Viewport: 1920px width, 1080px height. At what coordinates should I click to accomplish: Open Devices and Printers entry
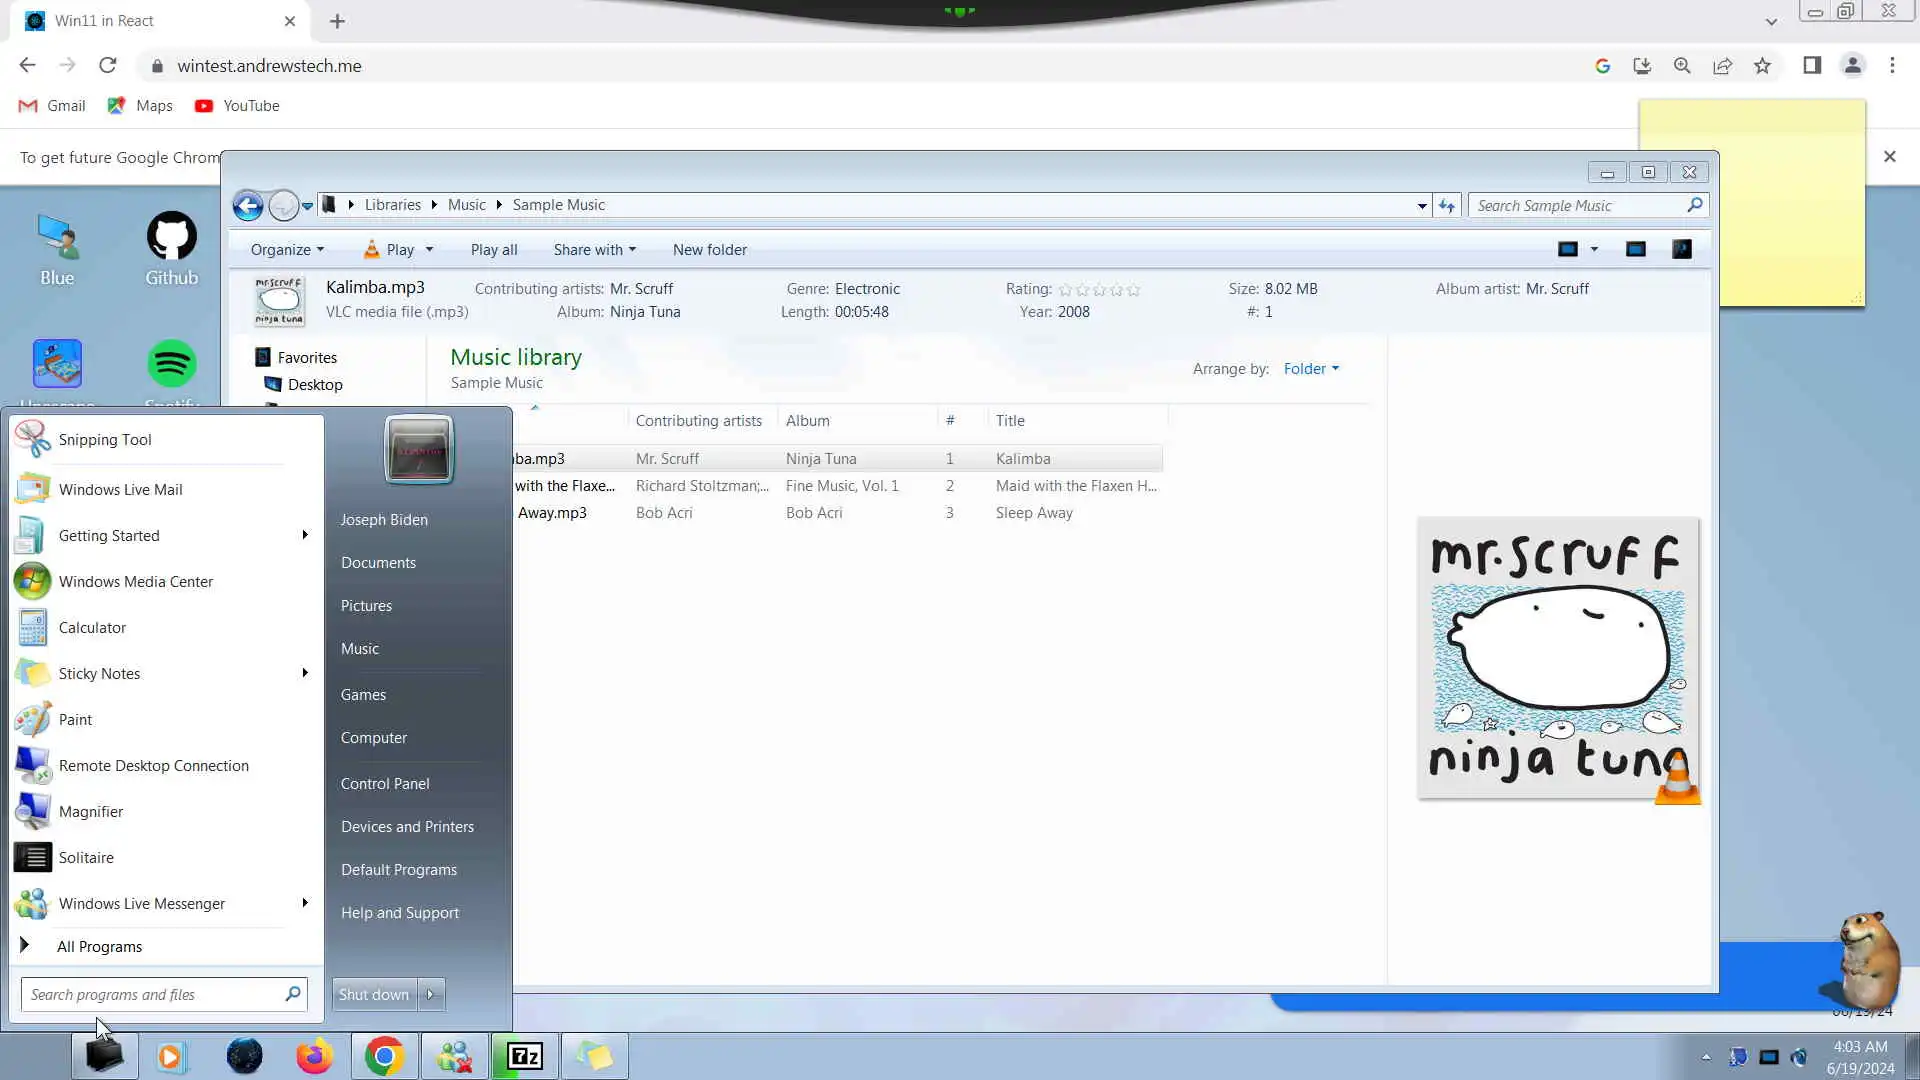[x=407, y=827]
